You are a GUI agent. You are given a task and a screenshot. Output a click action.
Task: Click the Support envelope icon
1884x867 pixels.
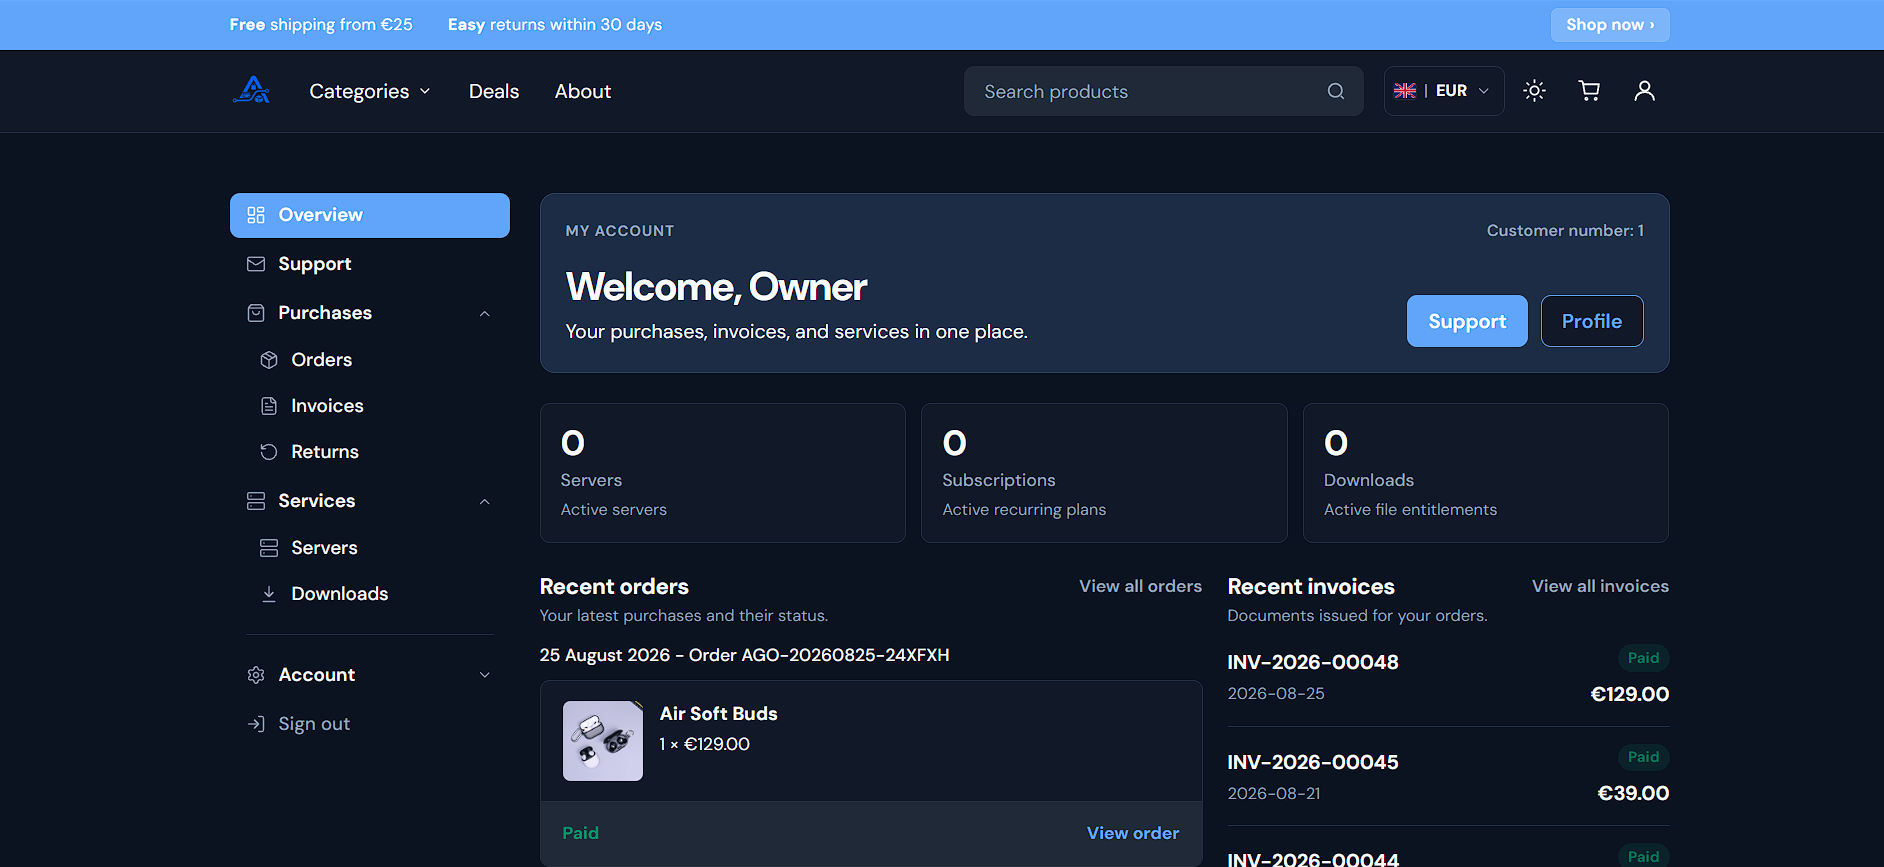[x=256, y=264]
